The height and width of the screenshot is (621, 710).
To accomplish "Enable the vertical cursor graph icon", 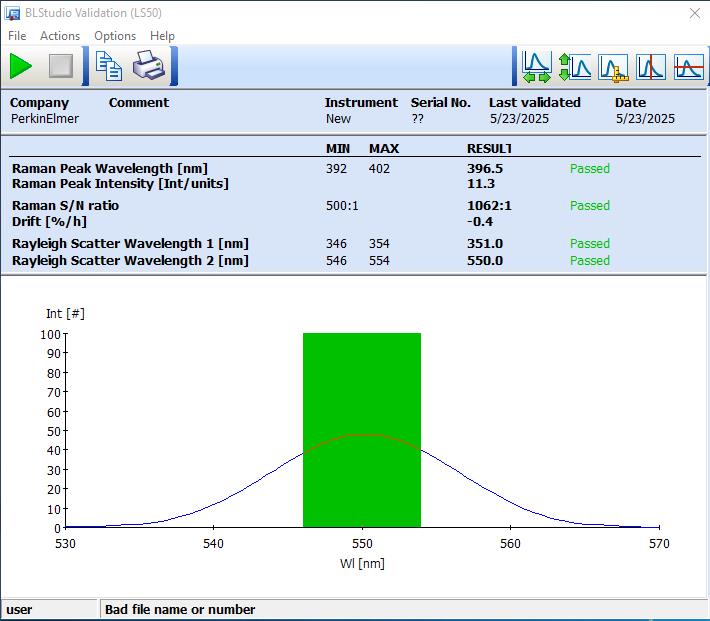I will click(x=651, y=67).
